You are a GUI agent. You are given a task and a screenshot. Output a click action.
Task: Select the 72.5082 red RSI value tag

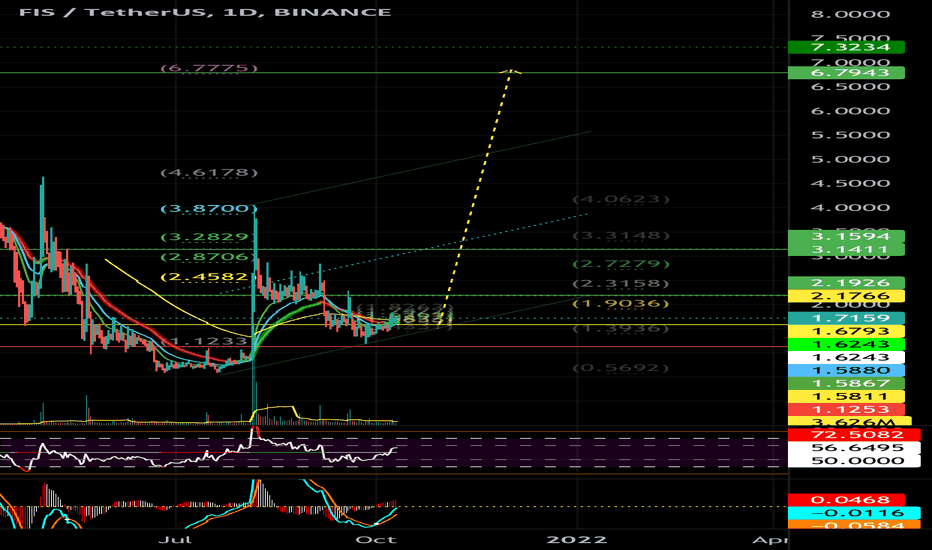coord(854,435)
